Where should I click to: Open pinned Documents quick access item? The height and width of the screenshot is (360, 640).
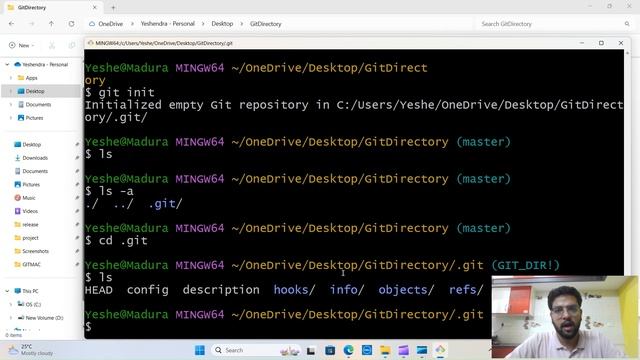pos(31,171)
